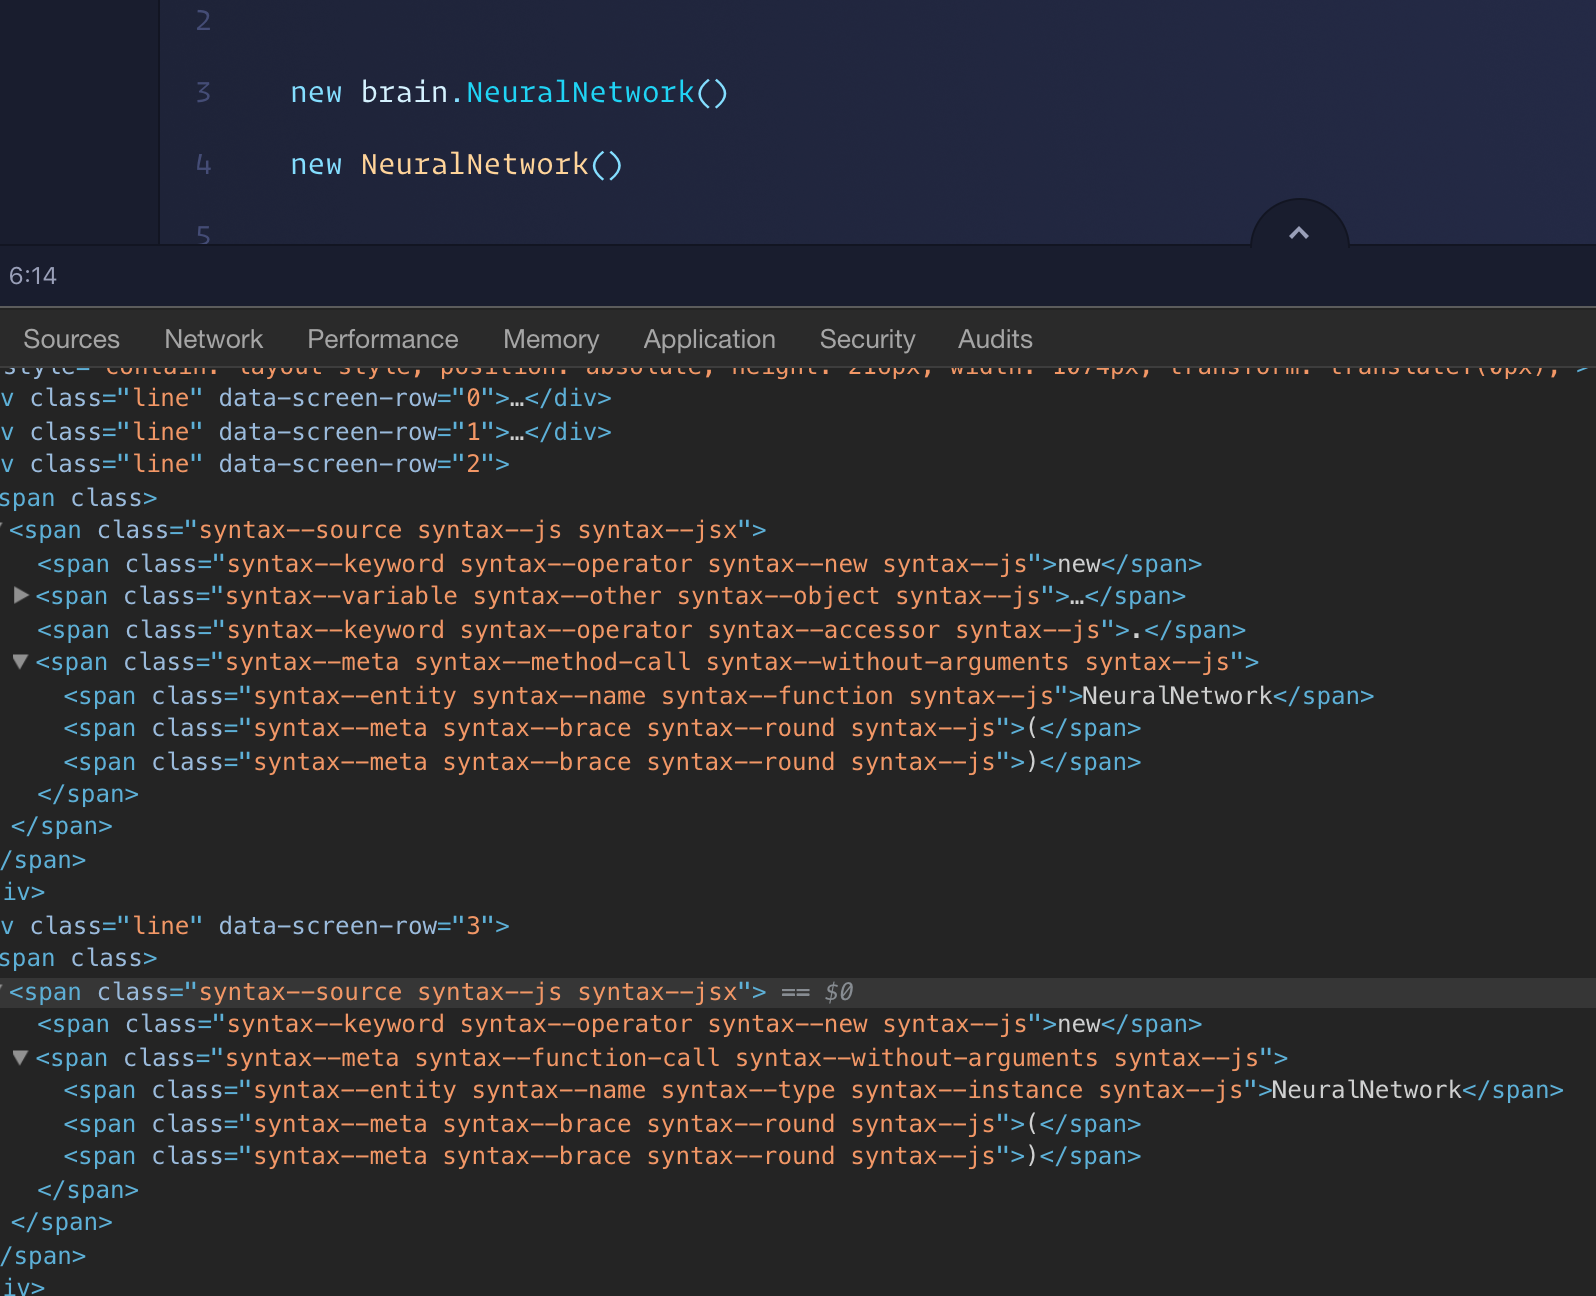Select first syntax--keyword syntax--new span in row 2
Image resolution: width=1596 pixels, height=1296 pixels.
tap(620, 564)
